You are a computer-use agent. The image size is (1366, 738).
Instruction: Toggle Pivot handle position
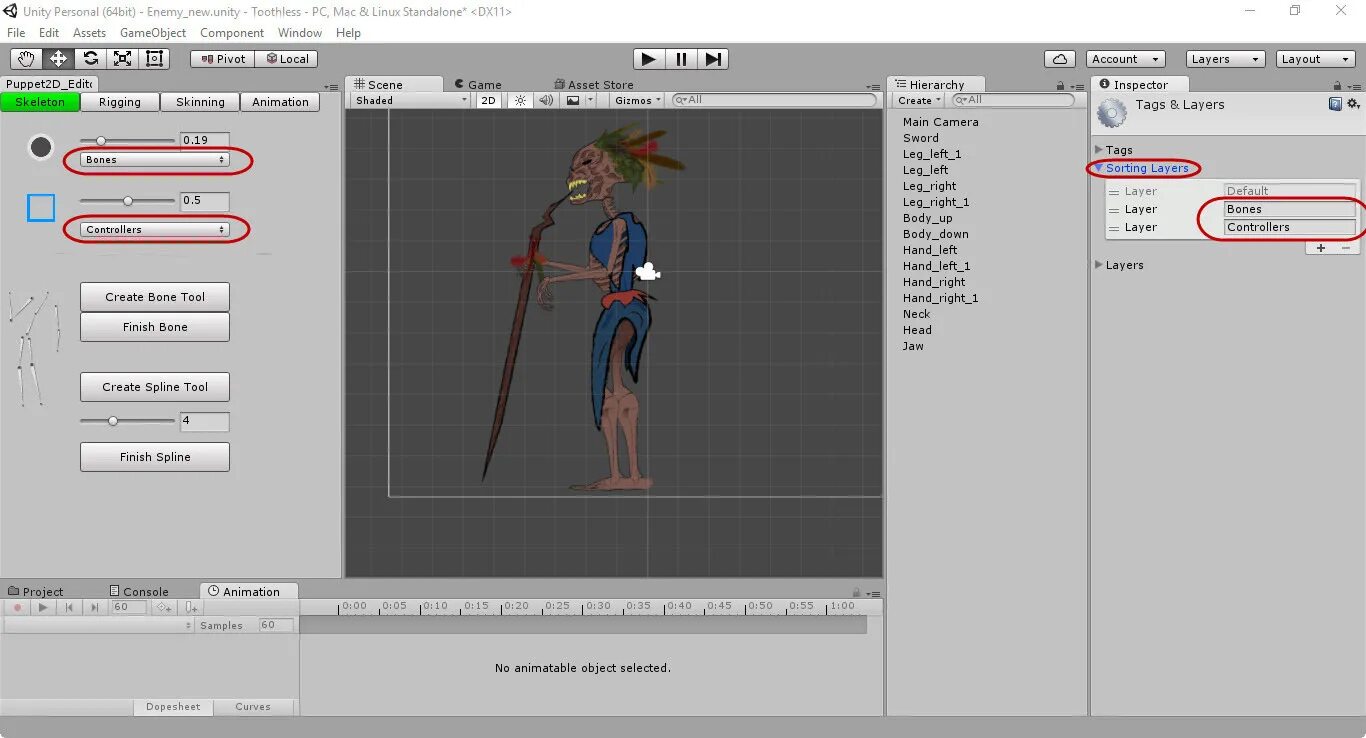point(222,59)
